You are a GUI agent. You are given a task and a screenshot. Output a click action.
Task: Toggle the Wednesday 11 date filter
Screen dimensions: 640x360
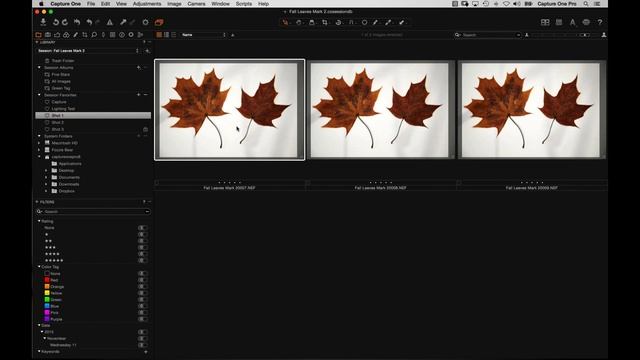coord(142,345)
